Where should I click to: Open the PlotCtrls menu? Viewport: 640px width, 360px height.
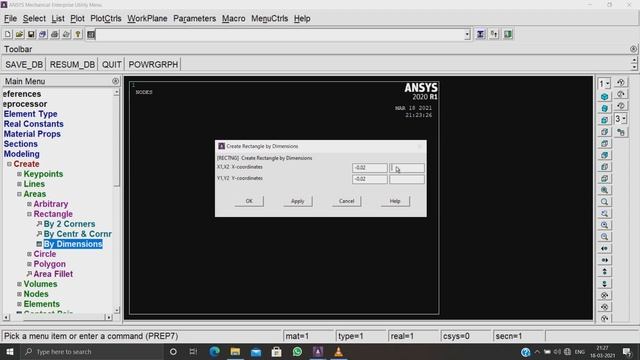[x=106, y=19]
